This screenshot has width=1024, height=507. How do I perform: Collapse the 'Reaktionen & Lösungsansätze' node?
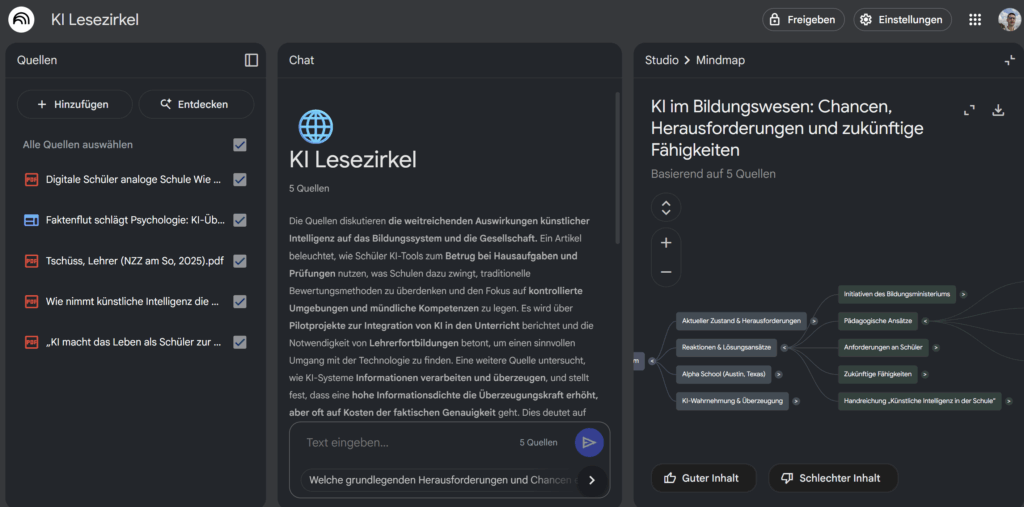pos(785,348)
